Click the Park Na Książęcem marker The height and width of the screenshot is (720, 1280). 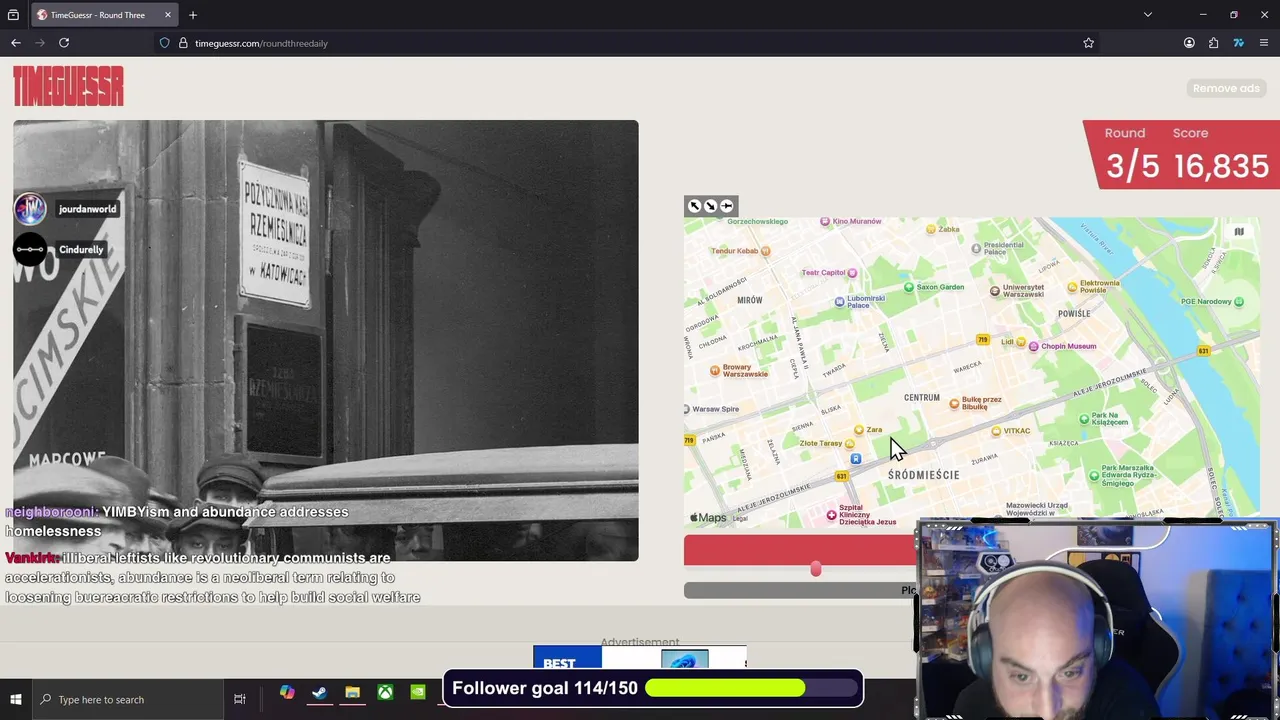1084,418
